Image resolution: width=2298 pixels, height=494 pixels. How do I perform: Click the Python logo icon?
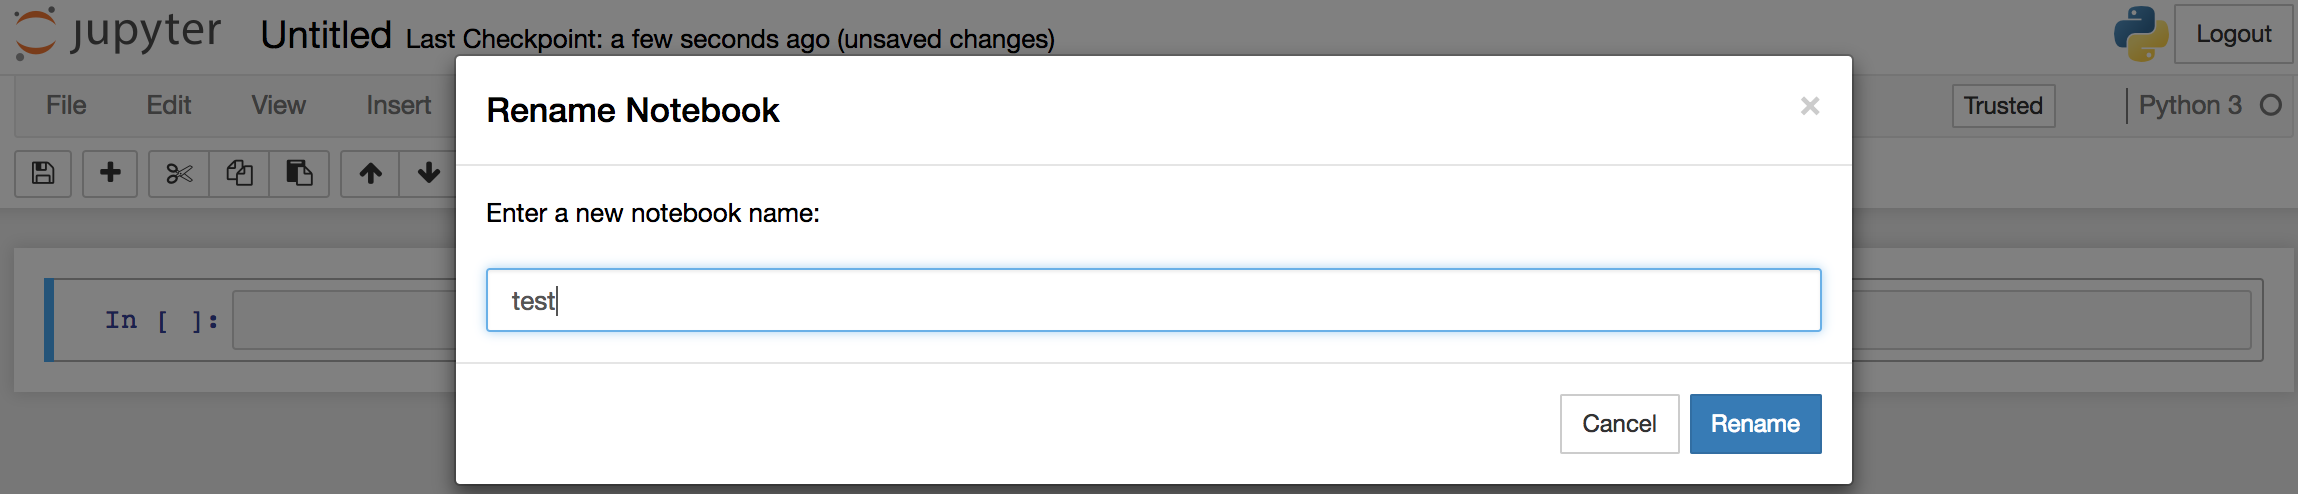(x=2141, y=34)
